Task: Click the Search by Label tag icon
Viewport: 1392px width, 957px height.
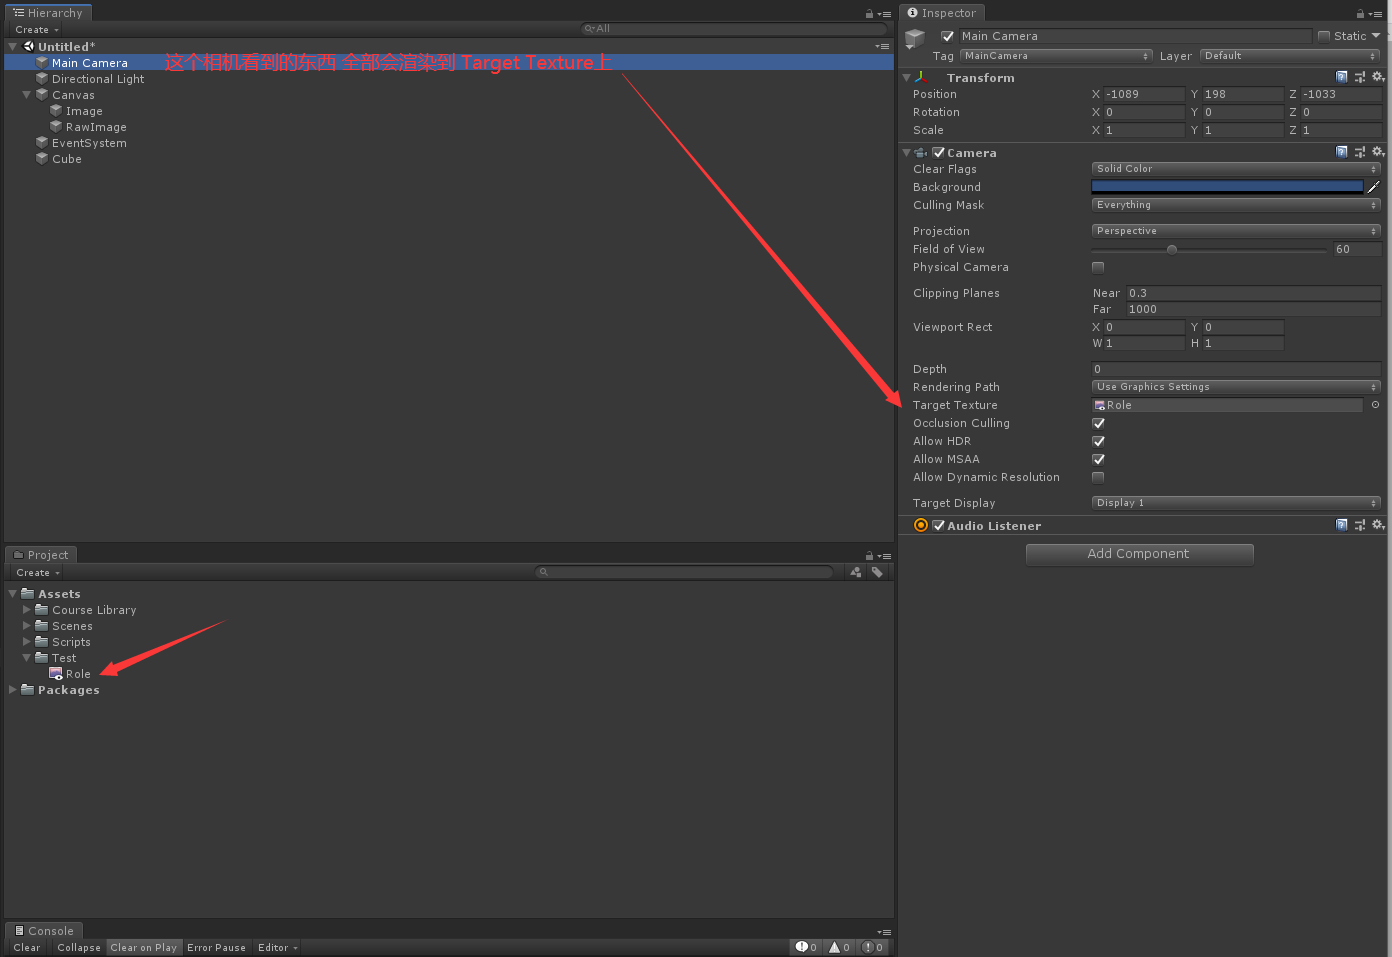Action: [x=877, y=572]
